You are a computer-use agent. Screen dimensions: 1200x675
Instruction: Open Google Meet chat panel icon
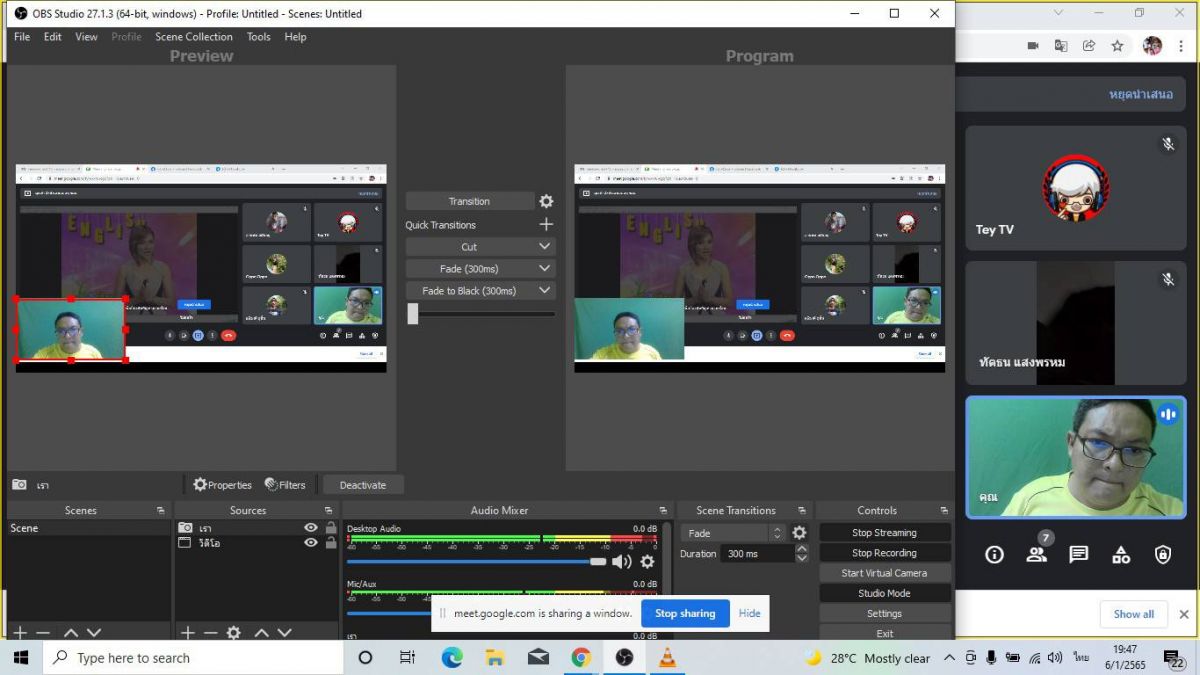coord(1078,554)
